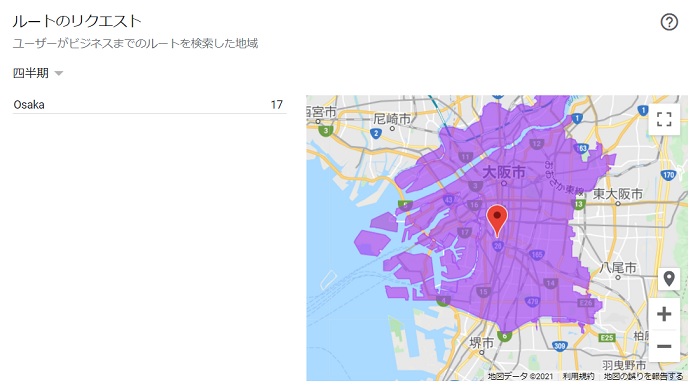Zoom in on the map

click(664, 314)
